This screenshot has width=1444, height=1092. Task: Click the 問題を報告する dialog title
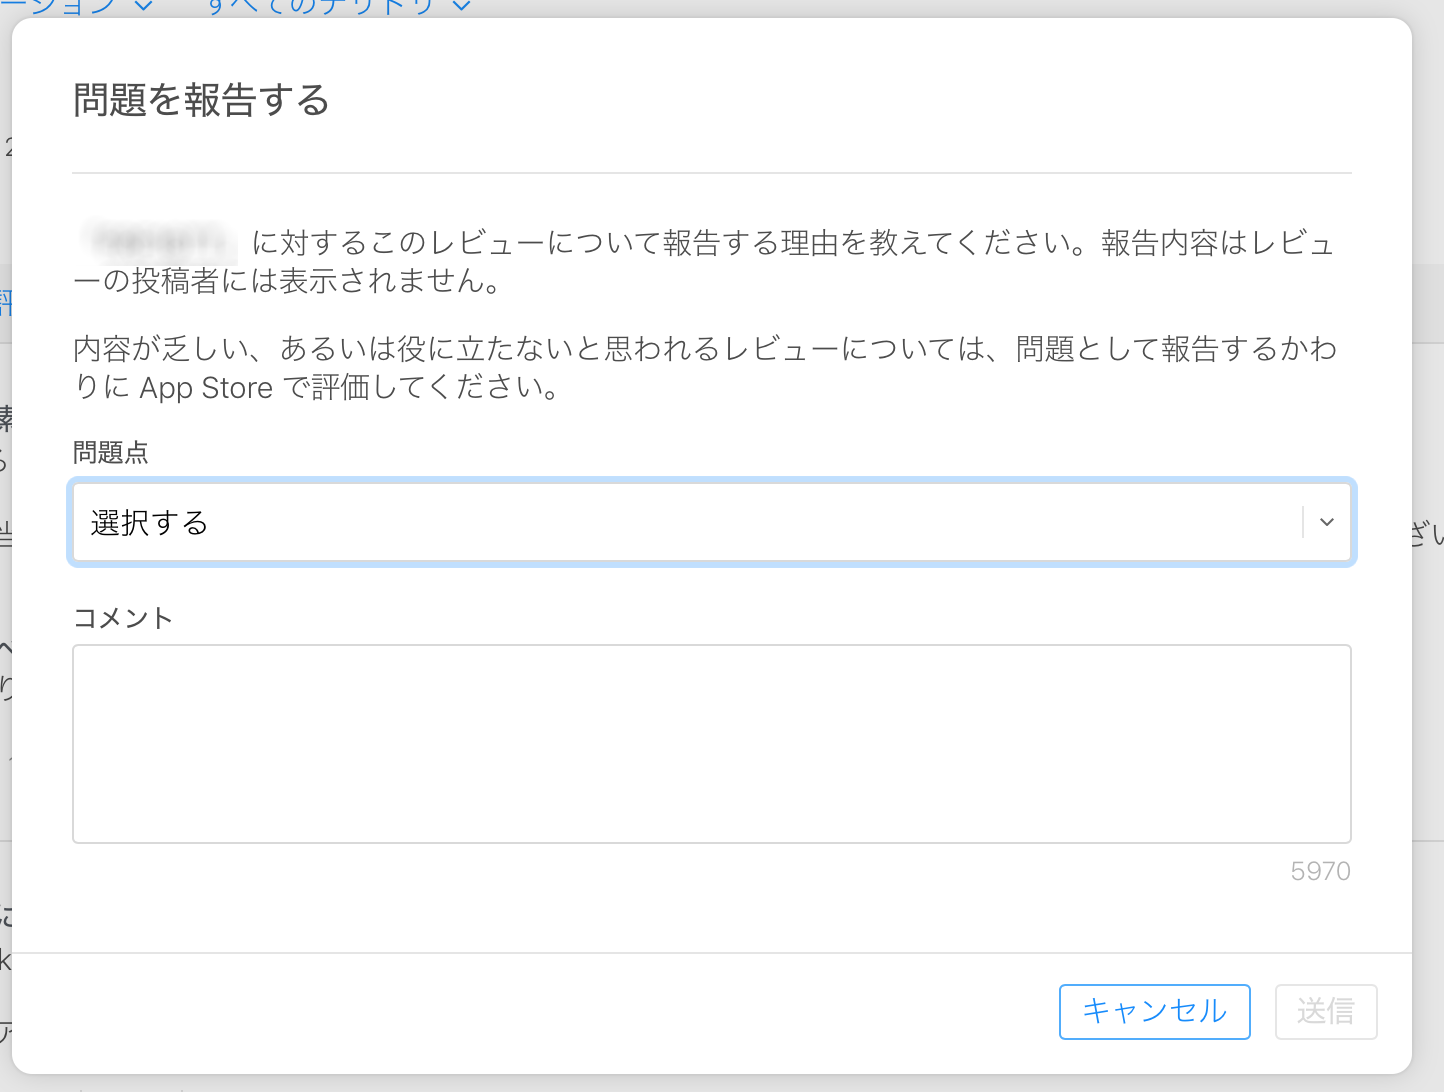(x=201, y=100)
